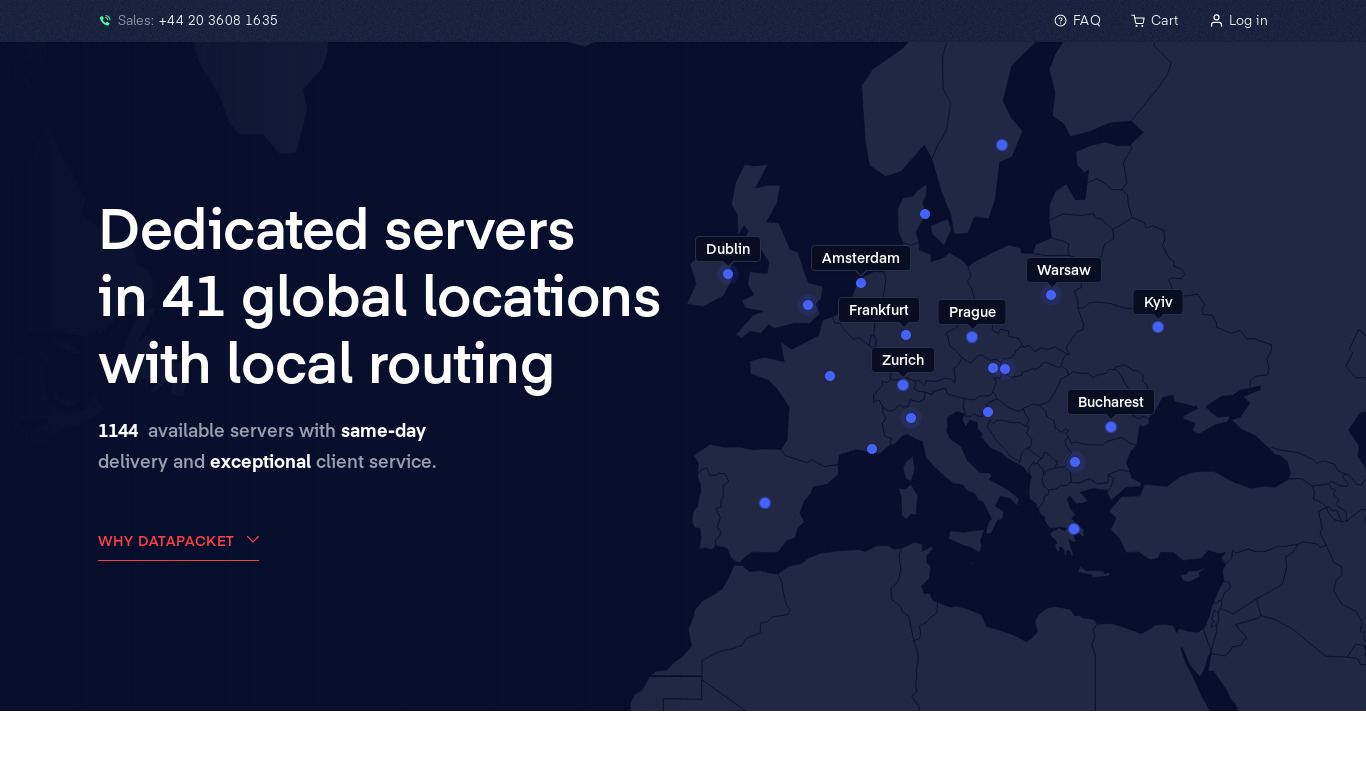Select the Dublin location label
Image resolution: width=1366 pixels, height=768 pixels.
pos(728,249)
